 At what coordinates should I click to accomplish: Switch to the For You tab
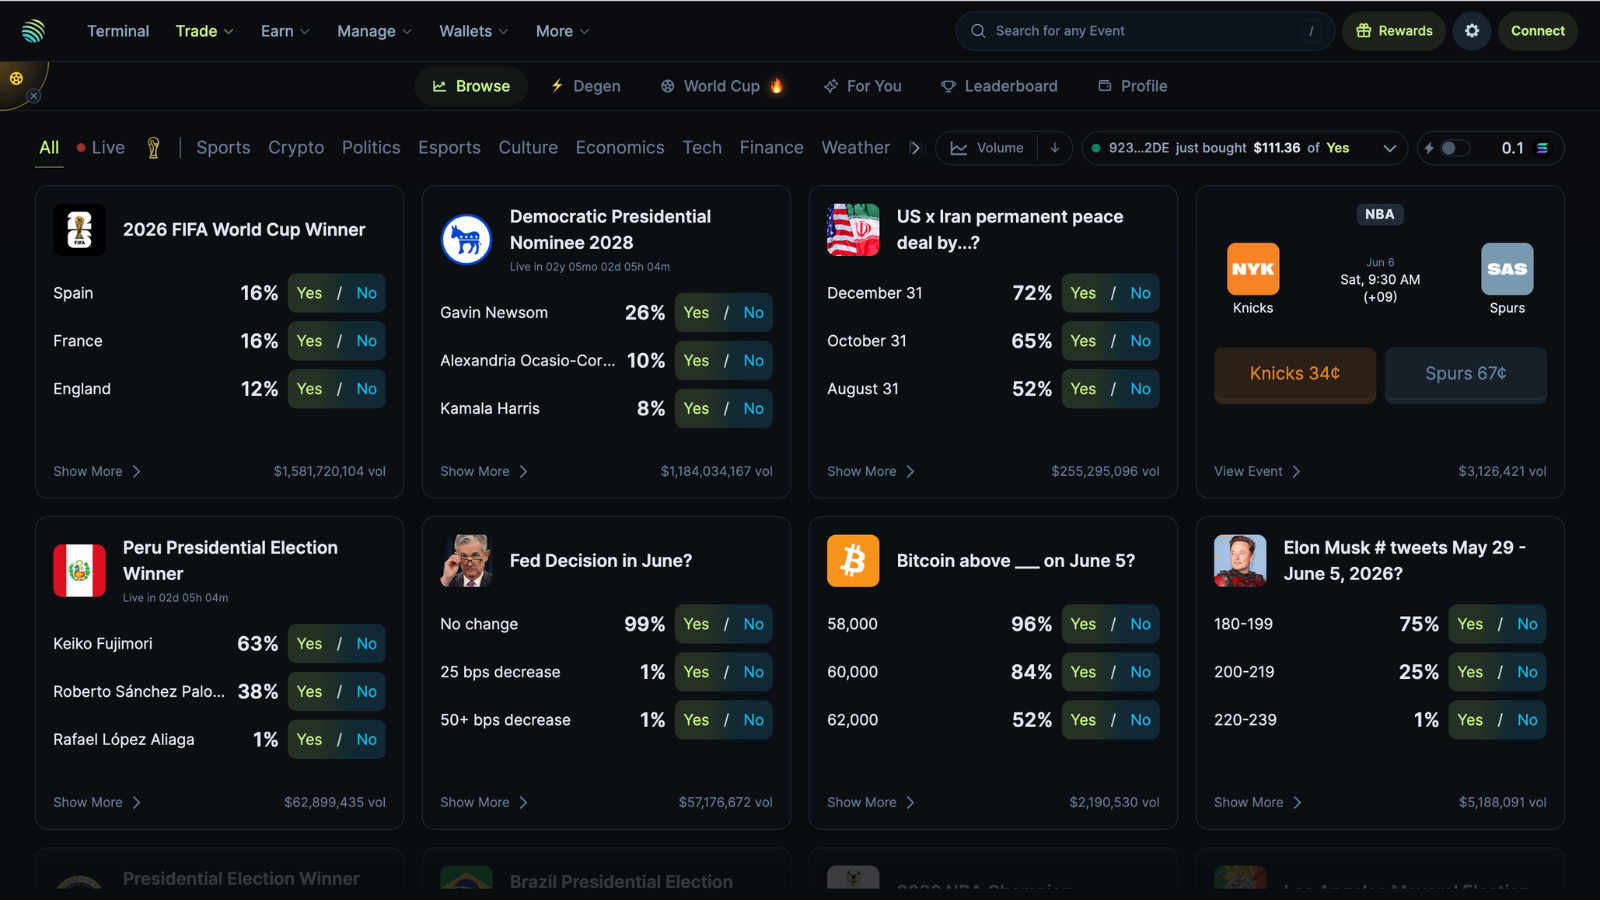pyautogui.click(x=863, y=86)
